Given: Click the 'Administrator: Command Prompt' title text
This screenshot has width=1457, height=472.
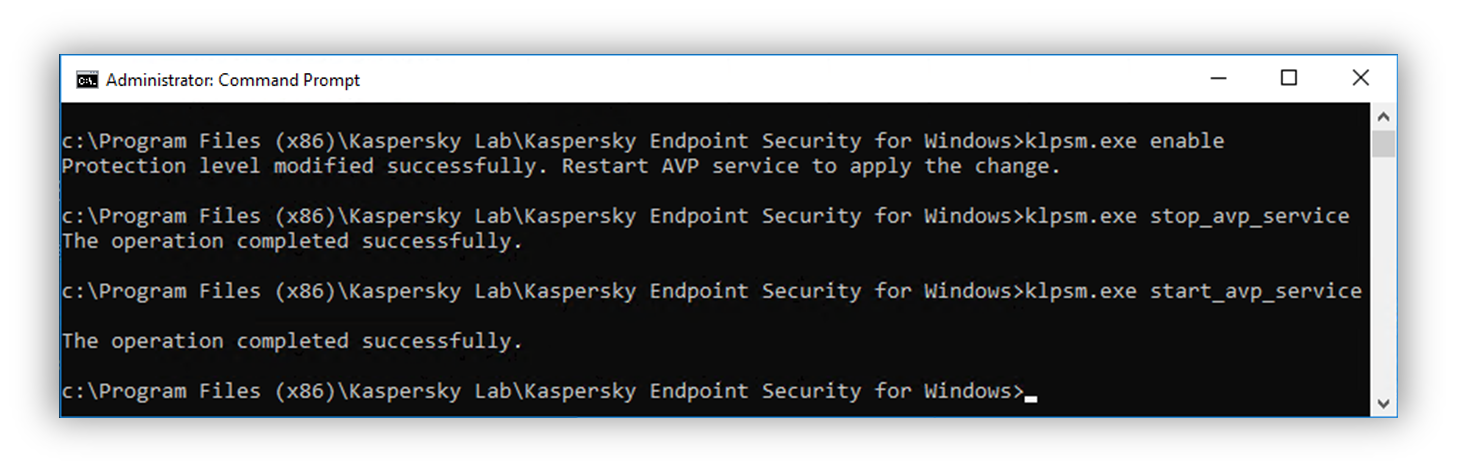Looking at the screenshot, I should pyautogui.click(x=232, y=80).
